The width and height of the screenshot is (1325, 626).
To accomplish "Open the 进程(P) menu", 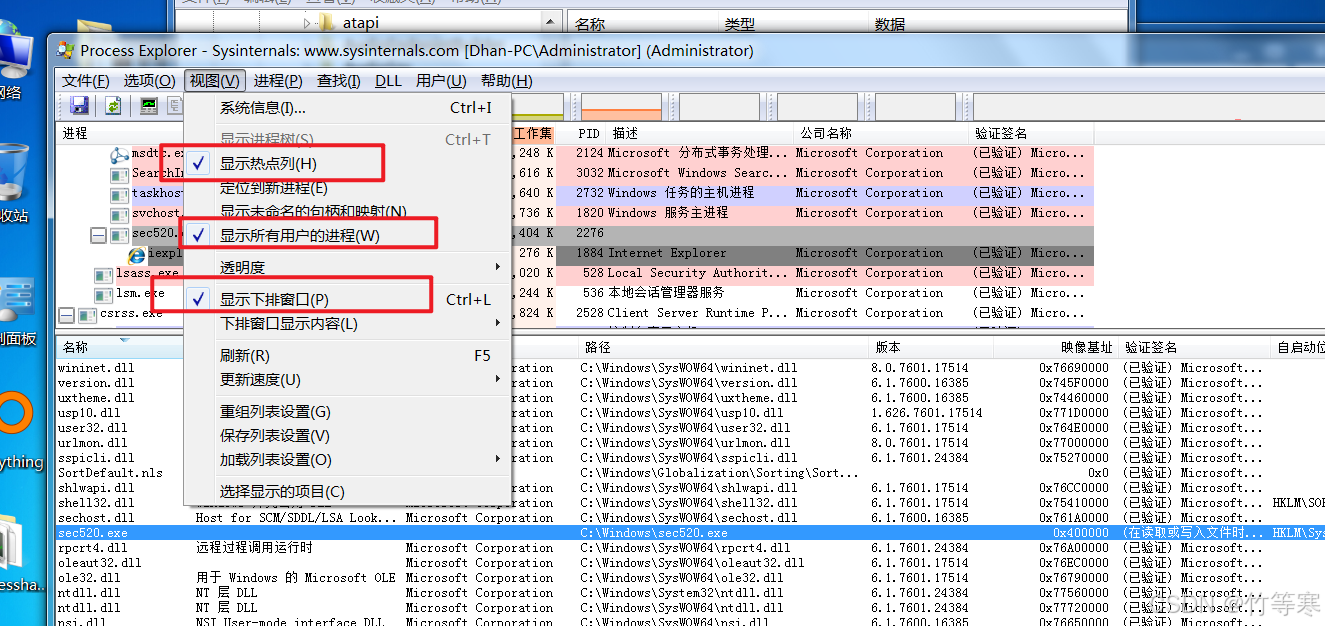I will pyautogui.click(x=278, y=81).
